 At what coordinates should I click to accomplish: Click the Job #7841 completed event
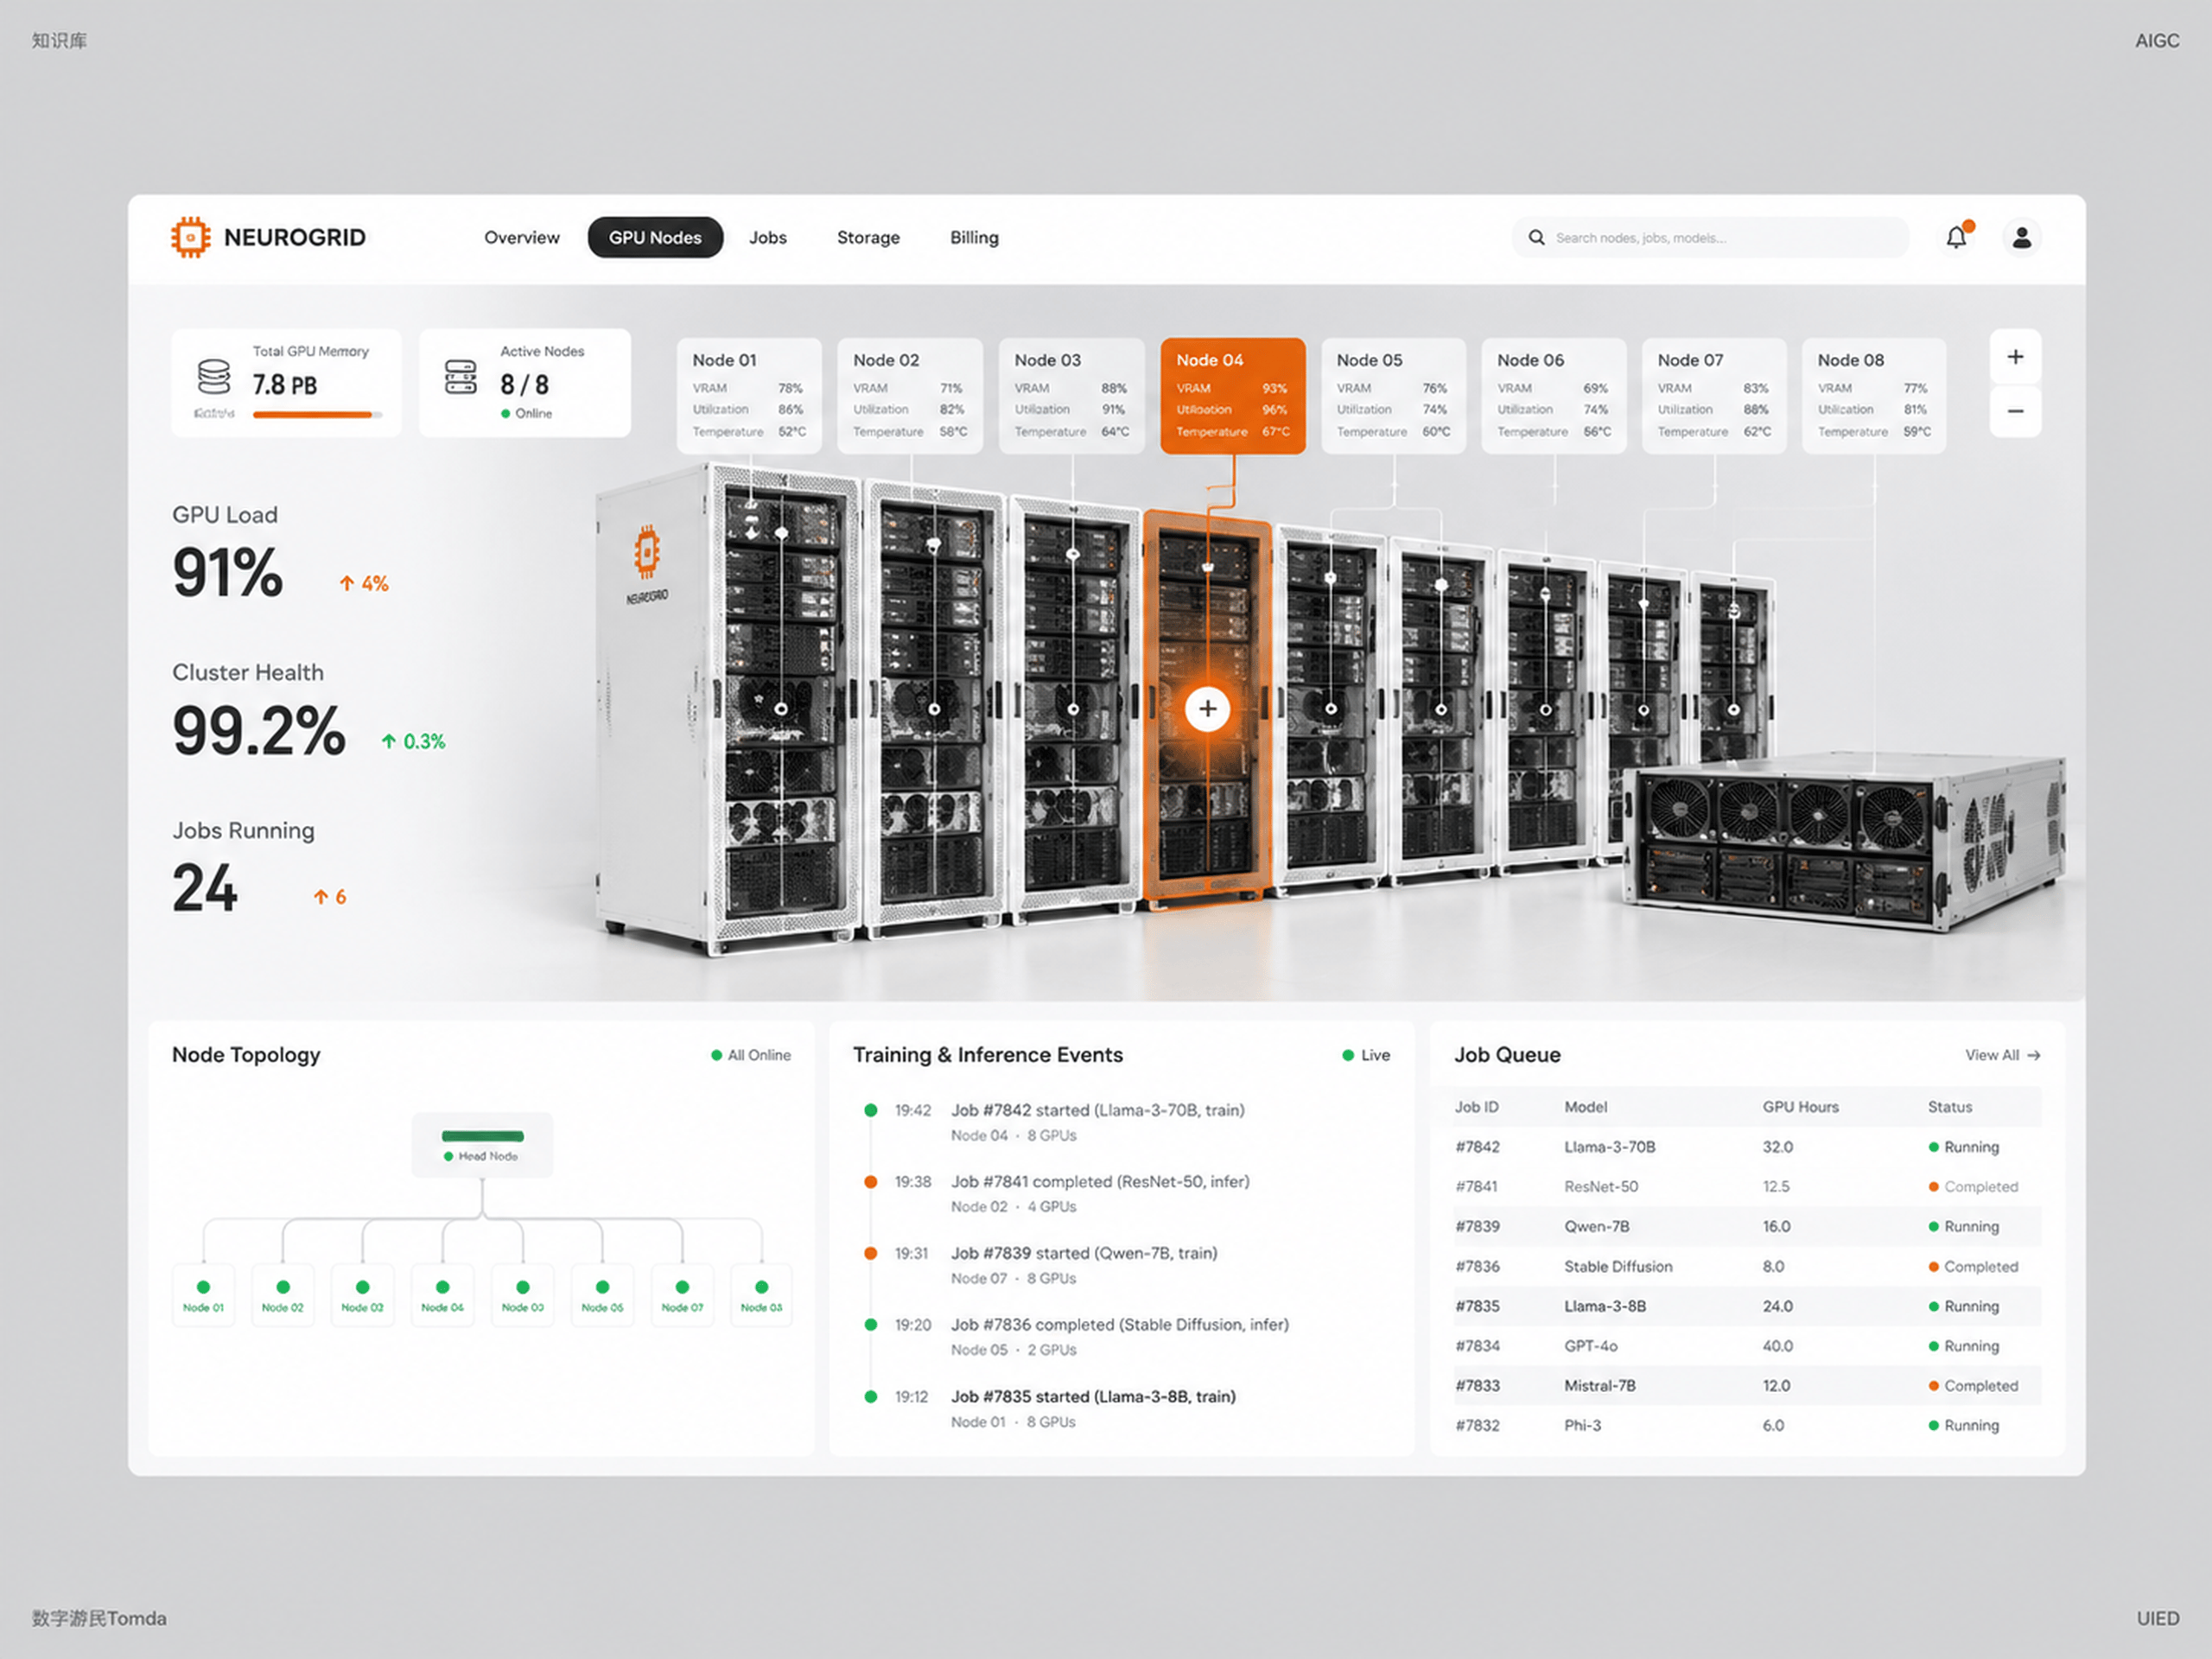[x=1100, y=1193]
